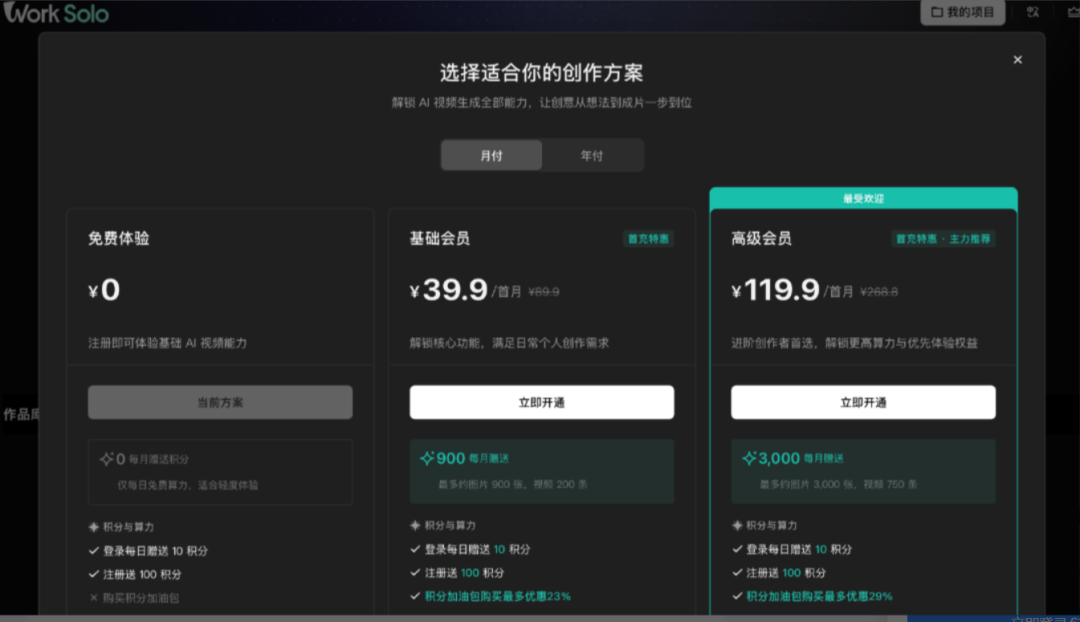This screenshot has width=1080, height=622.
Task: Click the struck-through ¥89.9 original price
Action: pos(543,292)
